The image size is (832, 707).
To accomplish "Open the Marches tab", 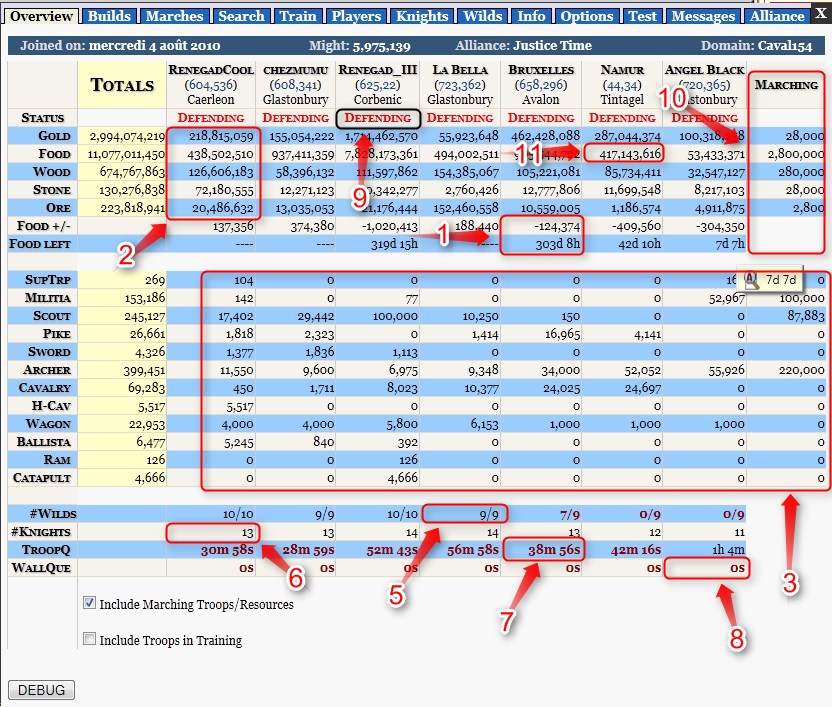I will point(175,16).
